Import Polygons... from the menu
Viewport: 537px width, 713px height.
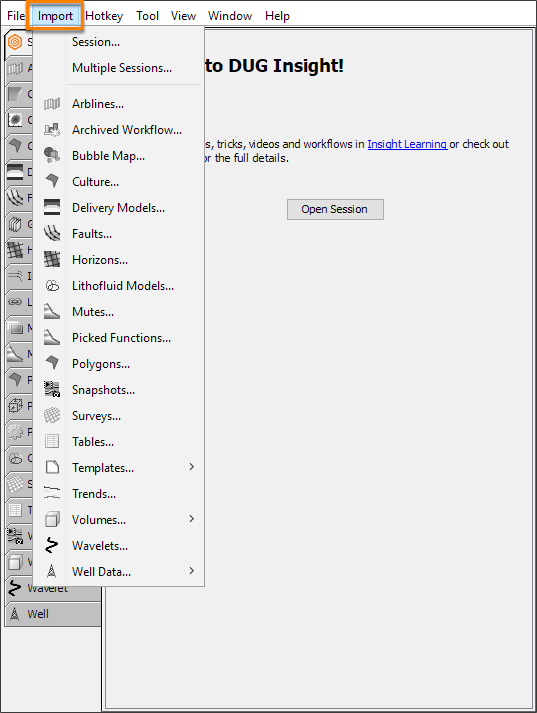pyautogui.click(x=118, y=364)
